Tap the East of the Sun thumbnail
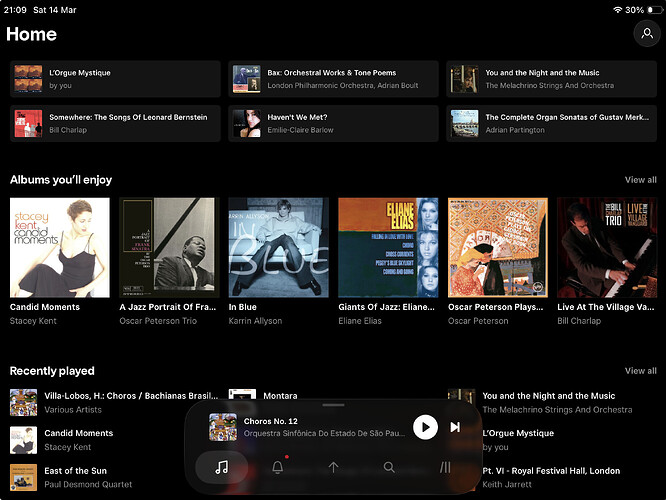Image resolution: width=666 pixels, height=500 pixels. tap(23, 477)
